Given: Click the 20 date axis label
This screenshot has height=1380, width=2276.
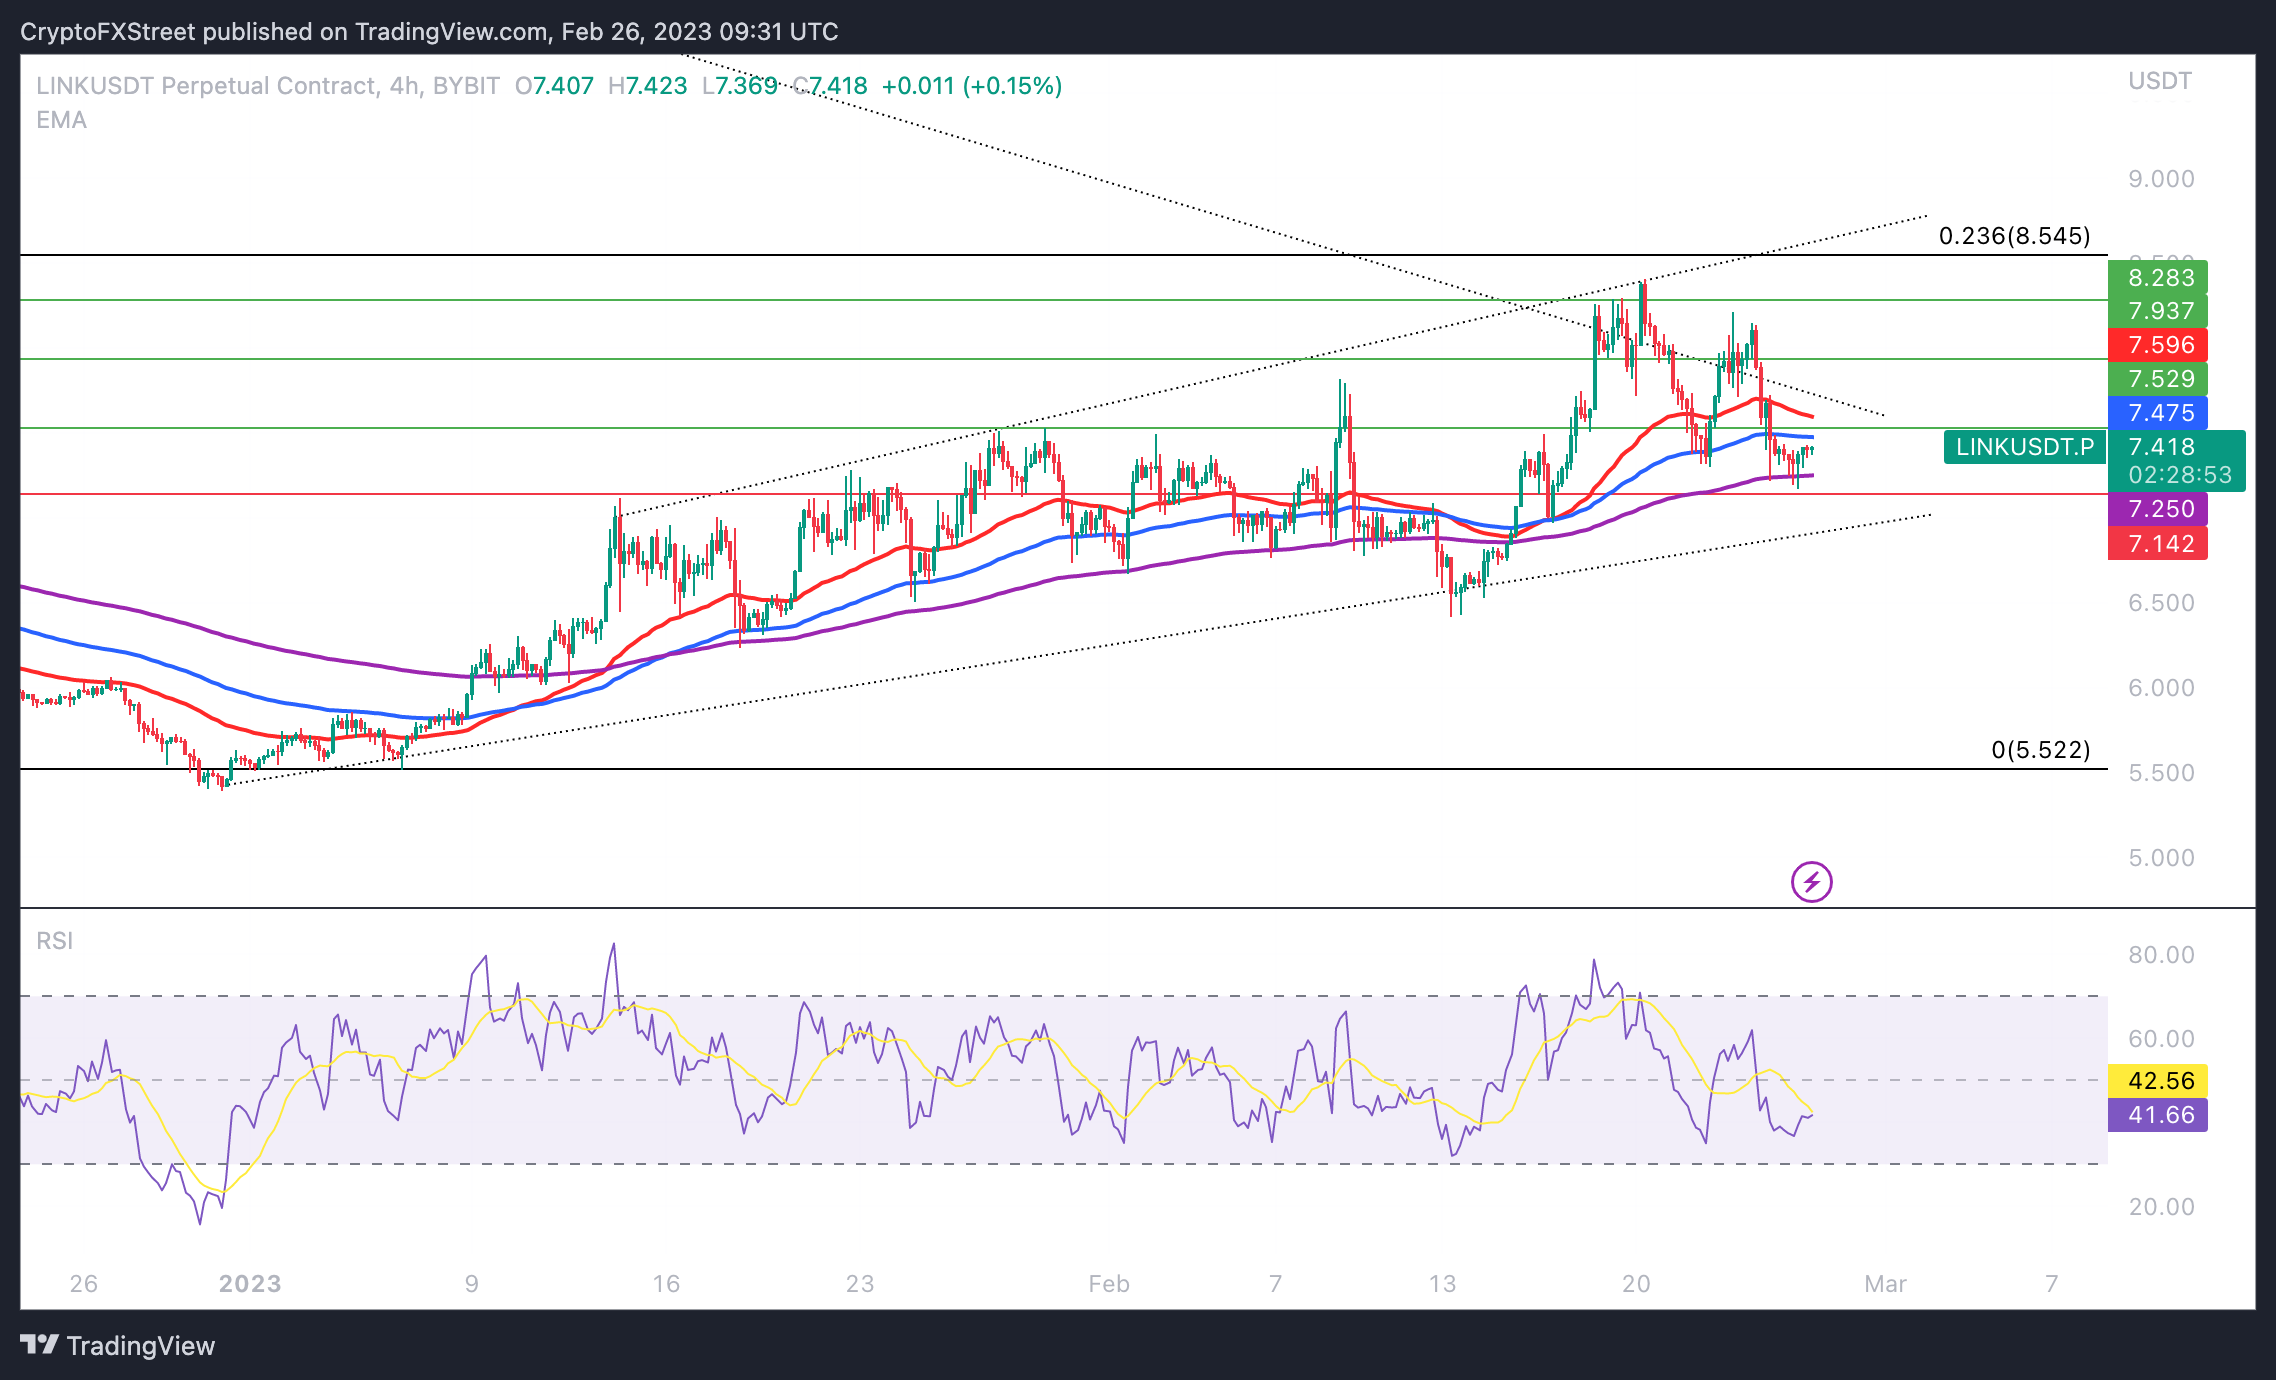Looking at the screenshot, I should (x=1636, y=1284).
